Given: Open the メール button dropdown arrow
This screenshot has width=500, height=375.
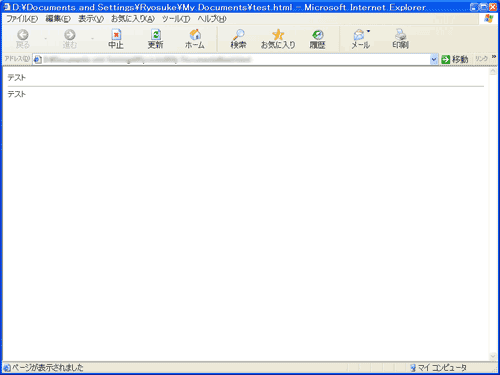Looking at the screenshot, I should tap(368, 31).
